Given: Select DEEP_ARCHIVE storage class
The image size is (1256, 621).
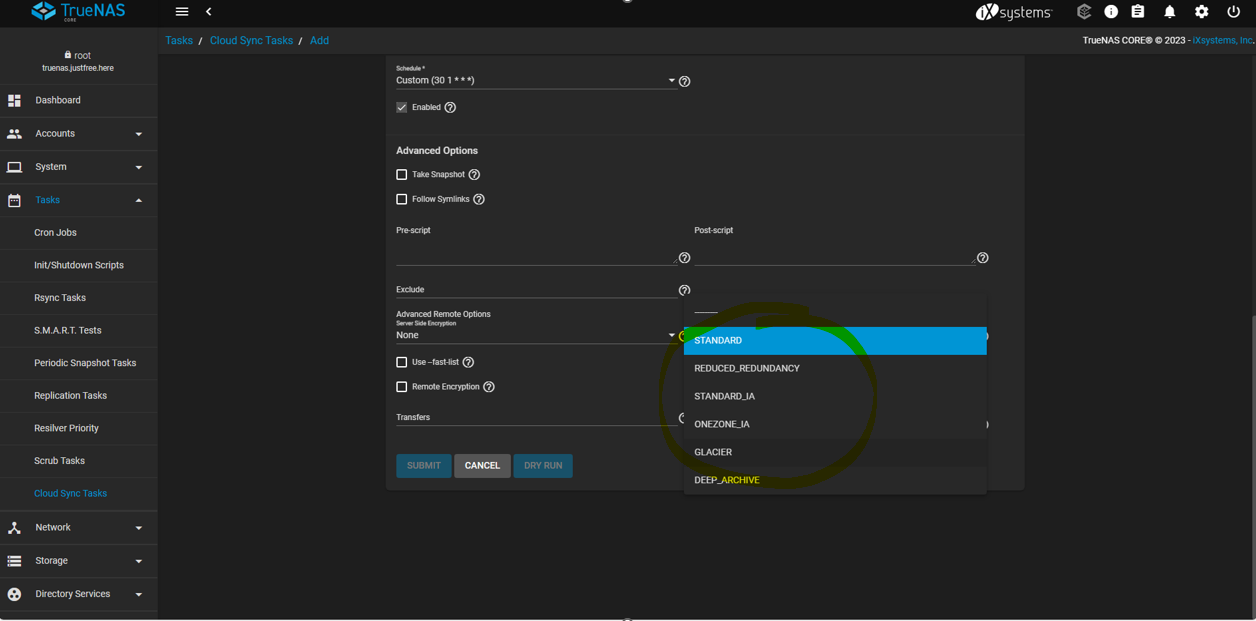Looking at the screenshot, I should [835, 480].
